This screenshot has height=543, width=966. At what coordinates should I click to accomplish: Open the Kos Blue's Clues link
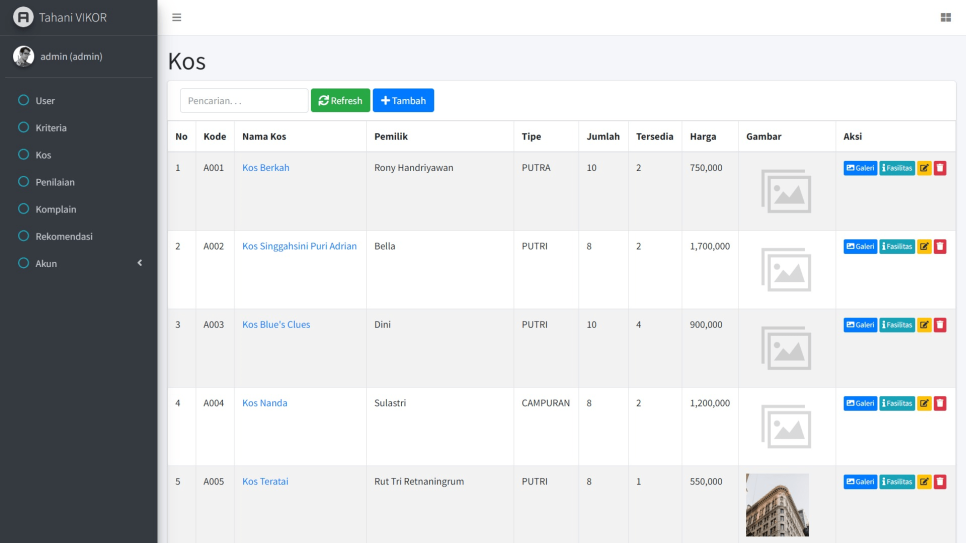(x=276, y=325)
